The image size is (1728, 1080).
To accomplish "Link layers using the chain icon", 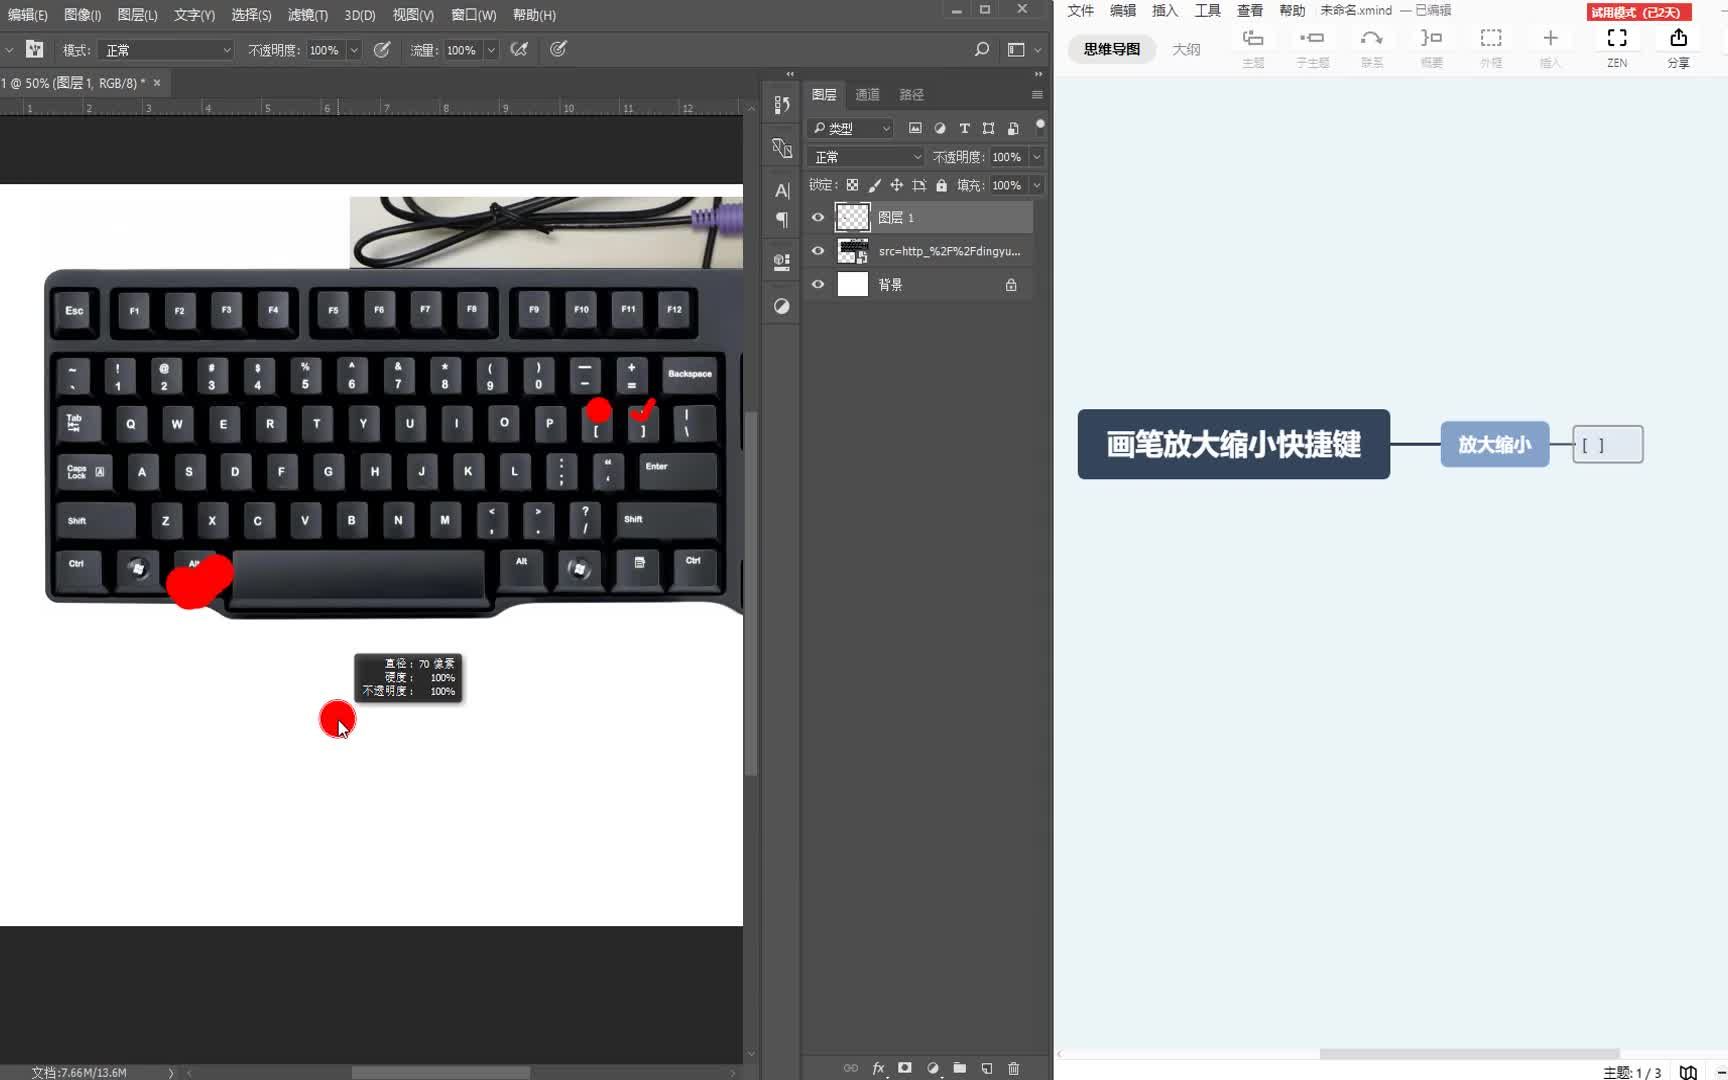I will [850, 1068].
